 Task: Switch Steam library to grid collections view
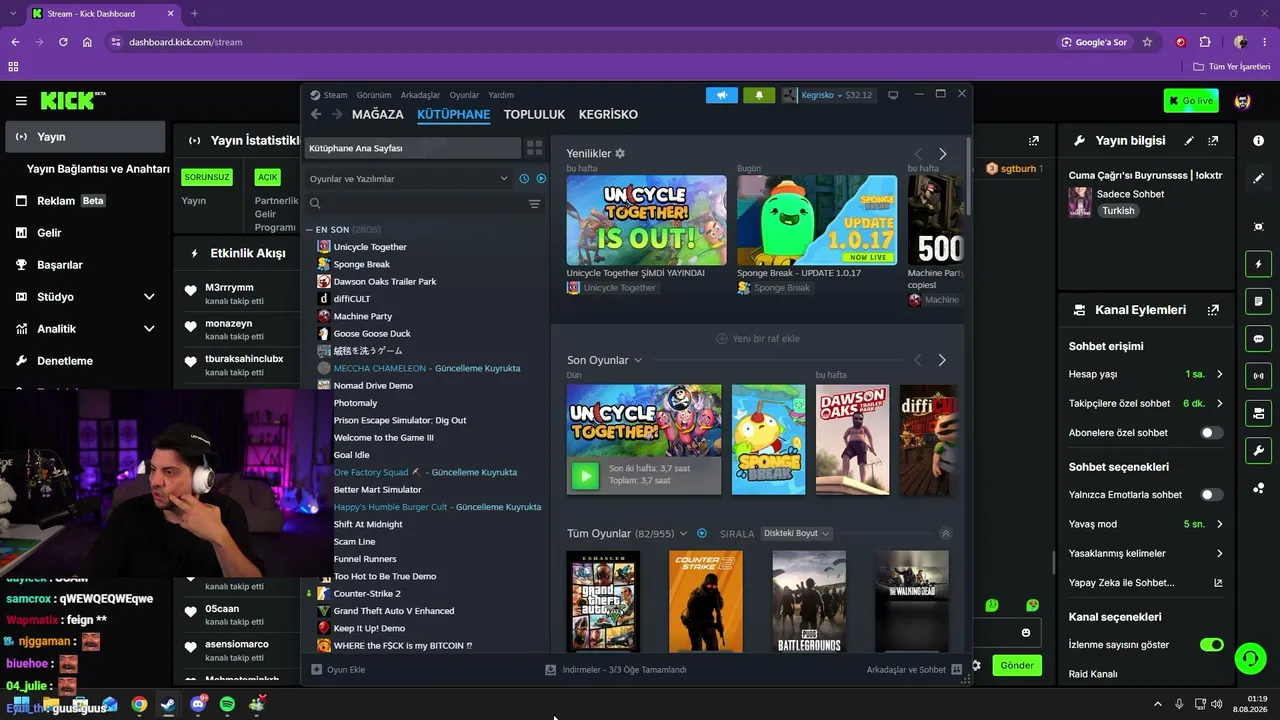(x=535, y=148)
